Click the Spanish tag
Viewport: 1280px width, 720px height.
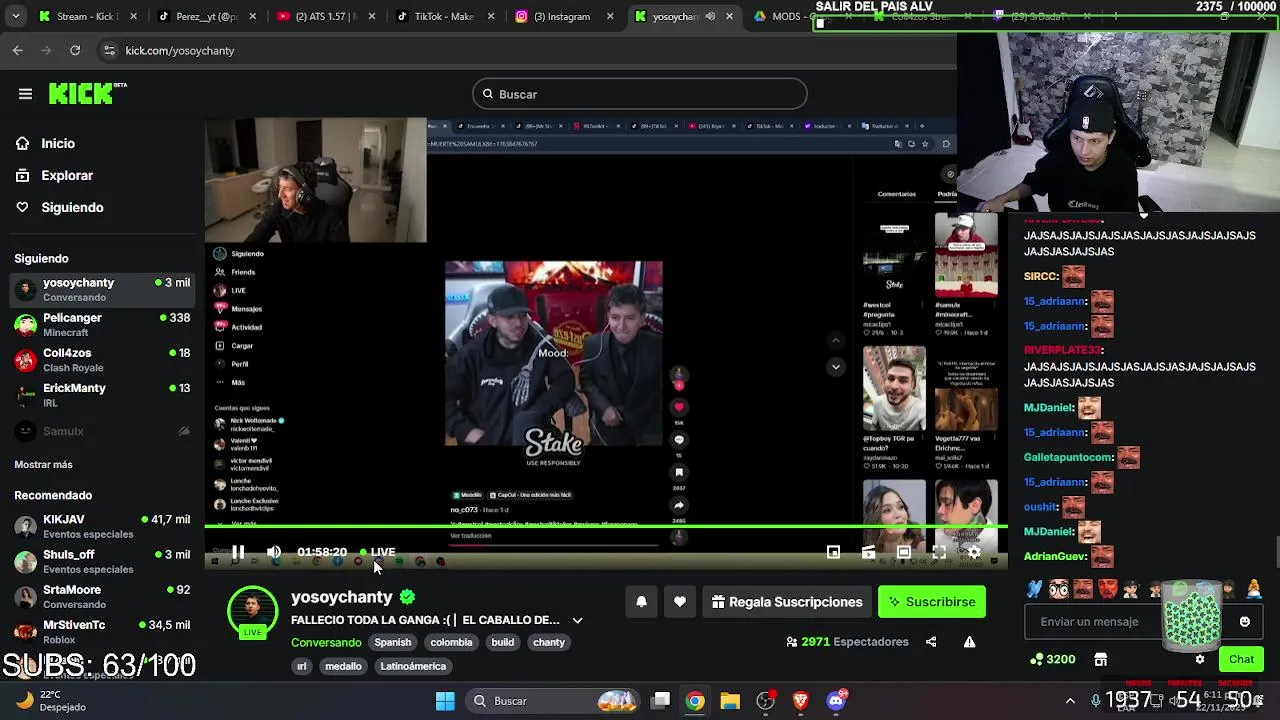(x=392, y=642)
